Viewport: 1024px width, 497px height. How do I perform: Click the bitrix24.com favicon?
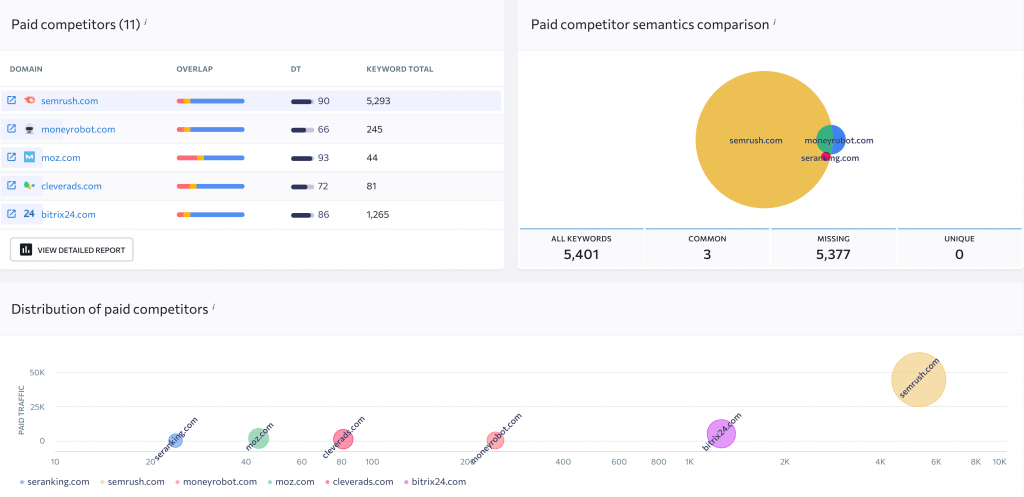(29, 214)
